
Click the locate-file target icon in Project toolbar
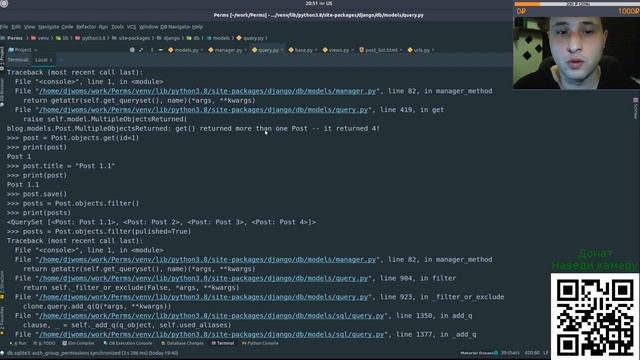click(132, 50)
